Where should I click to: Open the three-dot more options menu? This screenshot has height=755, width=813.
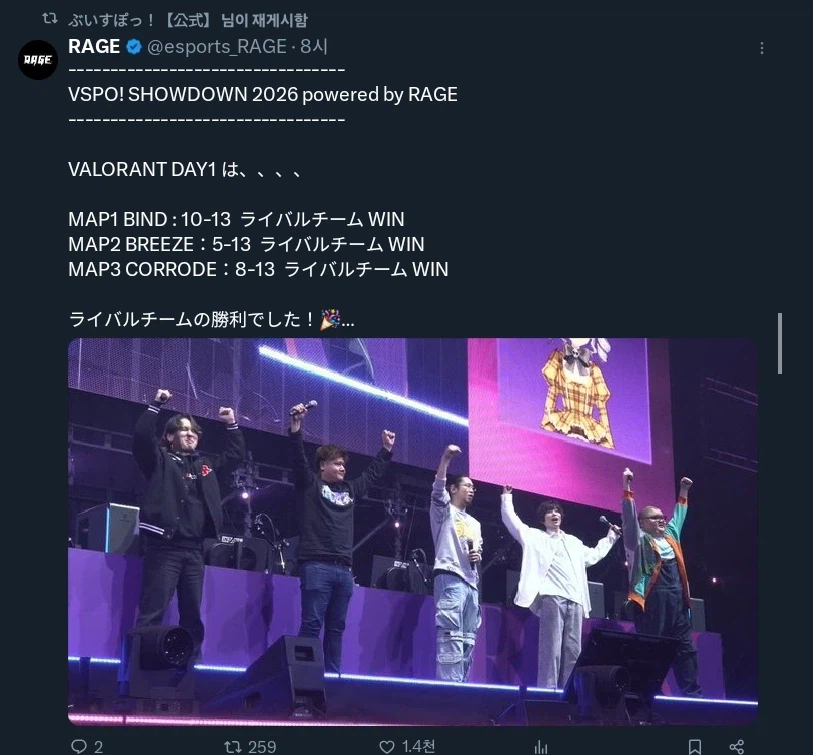[761, 48]
